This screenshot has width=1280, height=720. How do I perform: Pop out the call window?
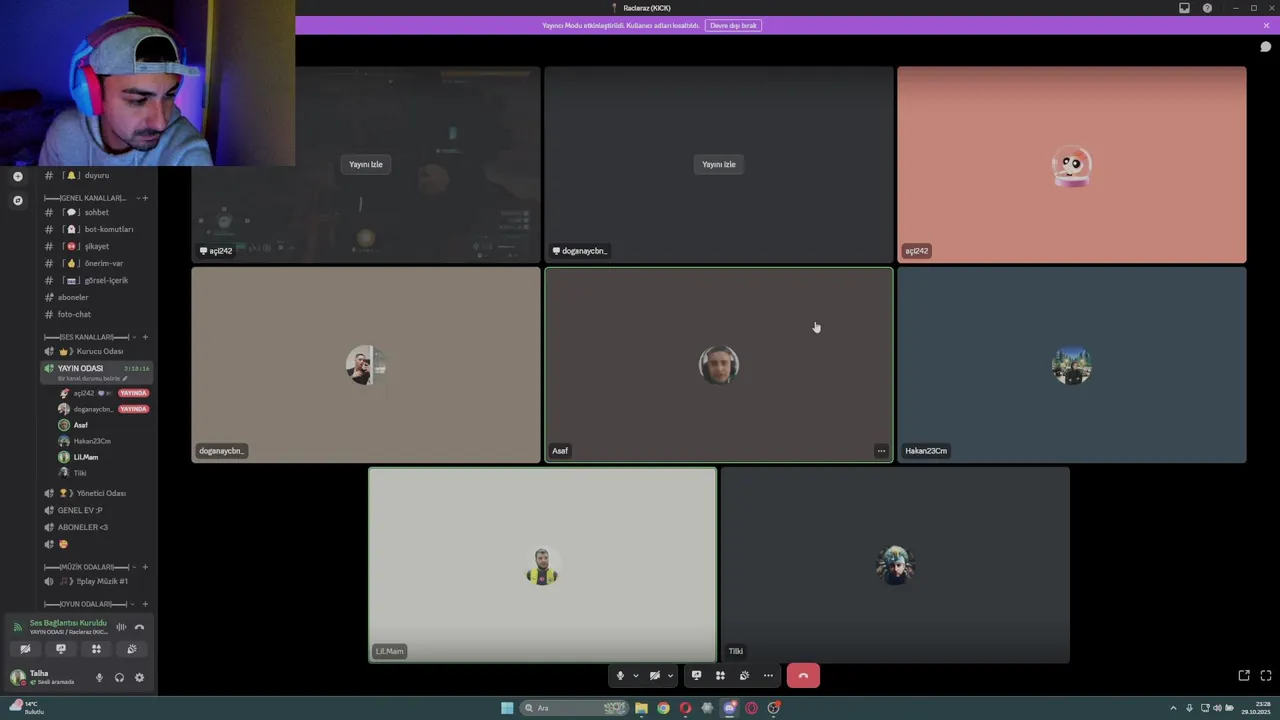1244,676
